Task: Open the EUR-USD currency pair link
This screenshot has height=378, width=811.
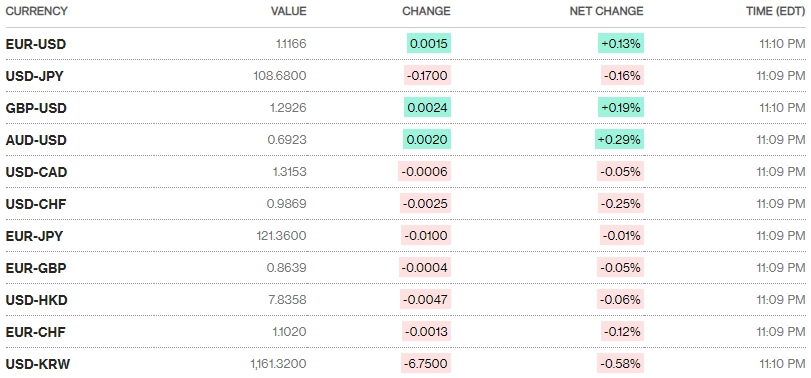Action: coord(36,44)
